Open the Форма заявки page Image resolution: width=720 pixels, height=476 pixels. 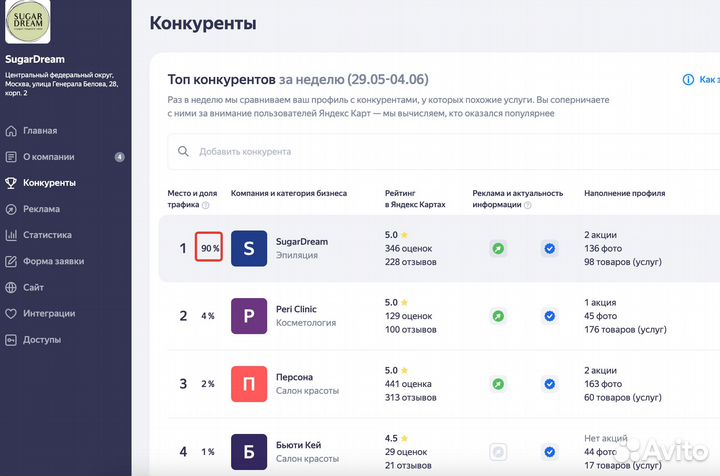click(x=53, y=261)
